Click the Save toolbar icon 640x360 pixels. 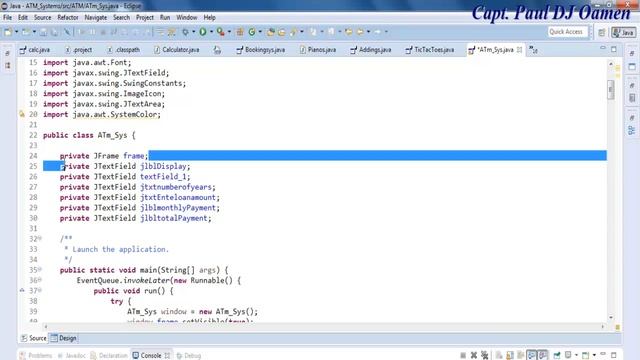(x=43, y=32)
